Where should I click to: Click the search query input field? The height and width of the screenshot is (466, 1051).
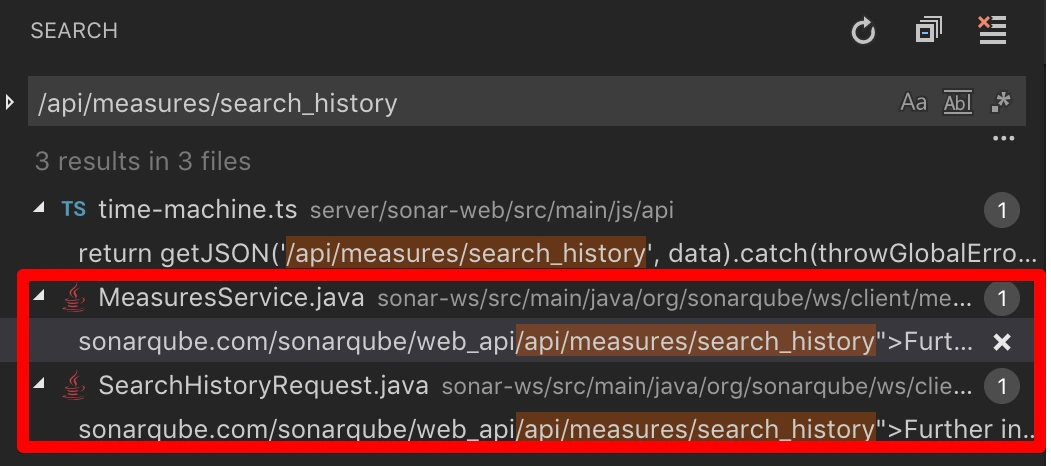460,102
